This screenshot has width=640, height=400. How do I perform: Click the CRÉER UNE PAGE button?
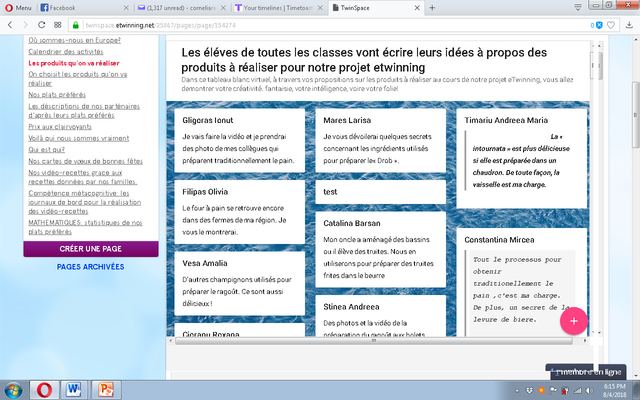(91, 249)
